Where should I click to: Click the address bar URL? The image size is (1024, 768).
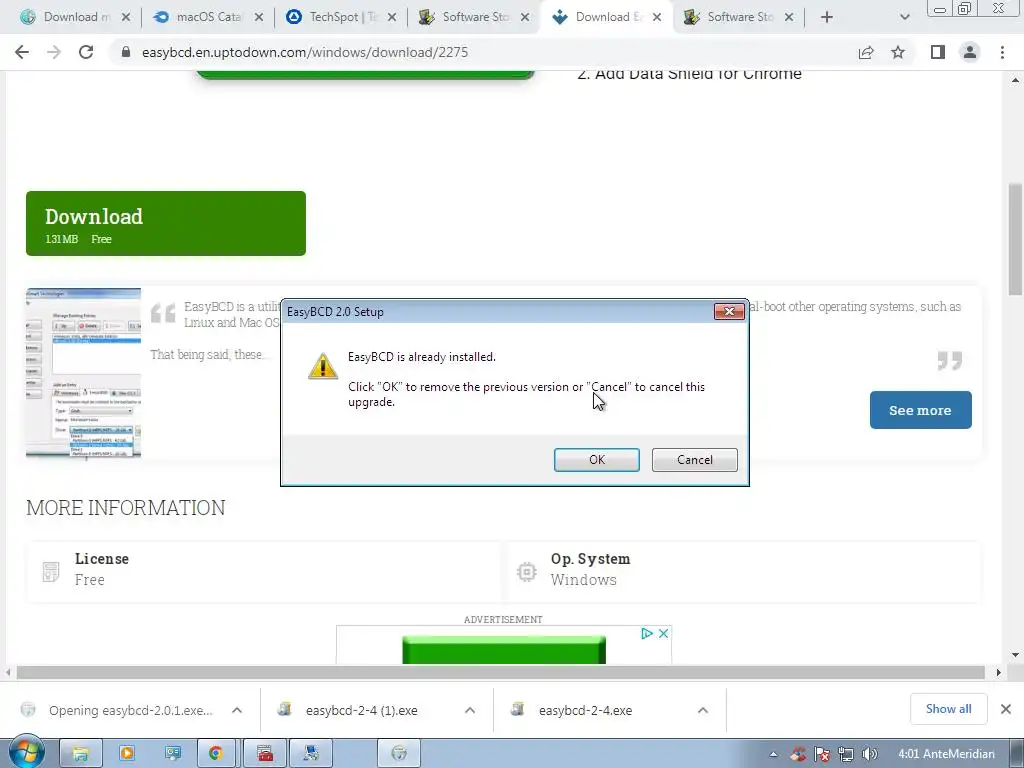pos(305,52)
